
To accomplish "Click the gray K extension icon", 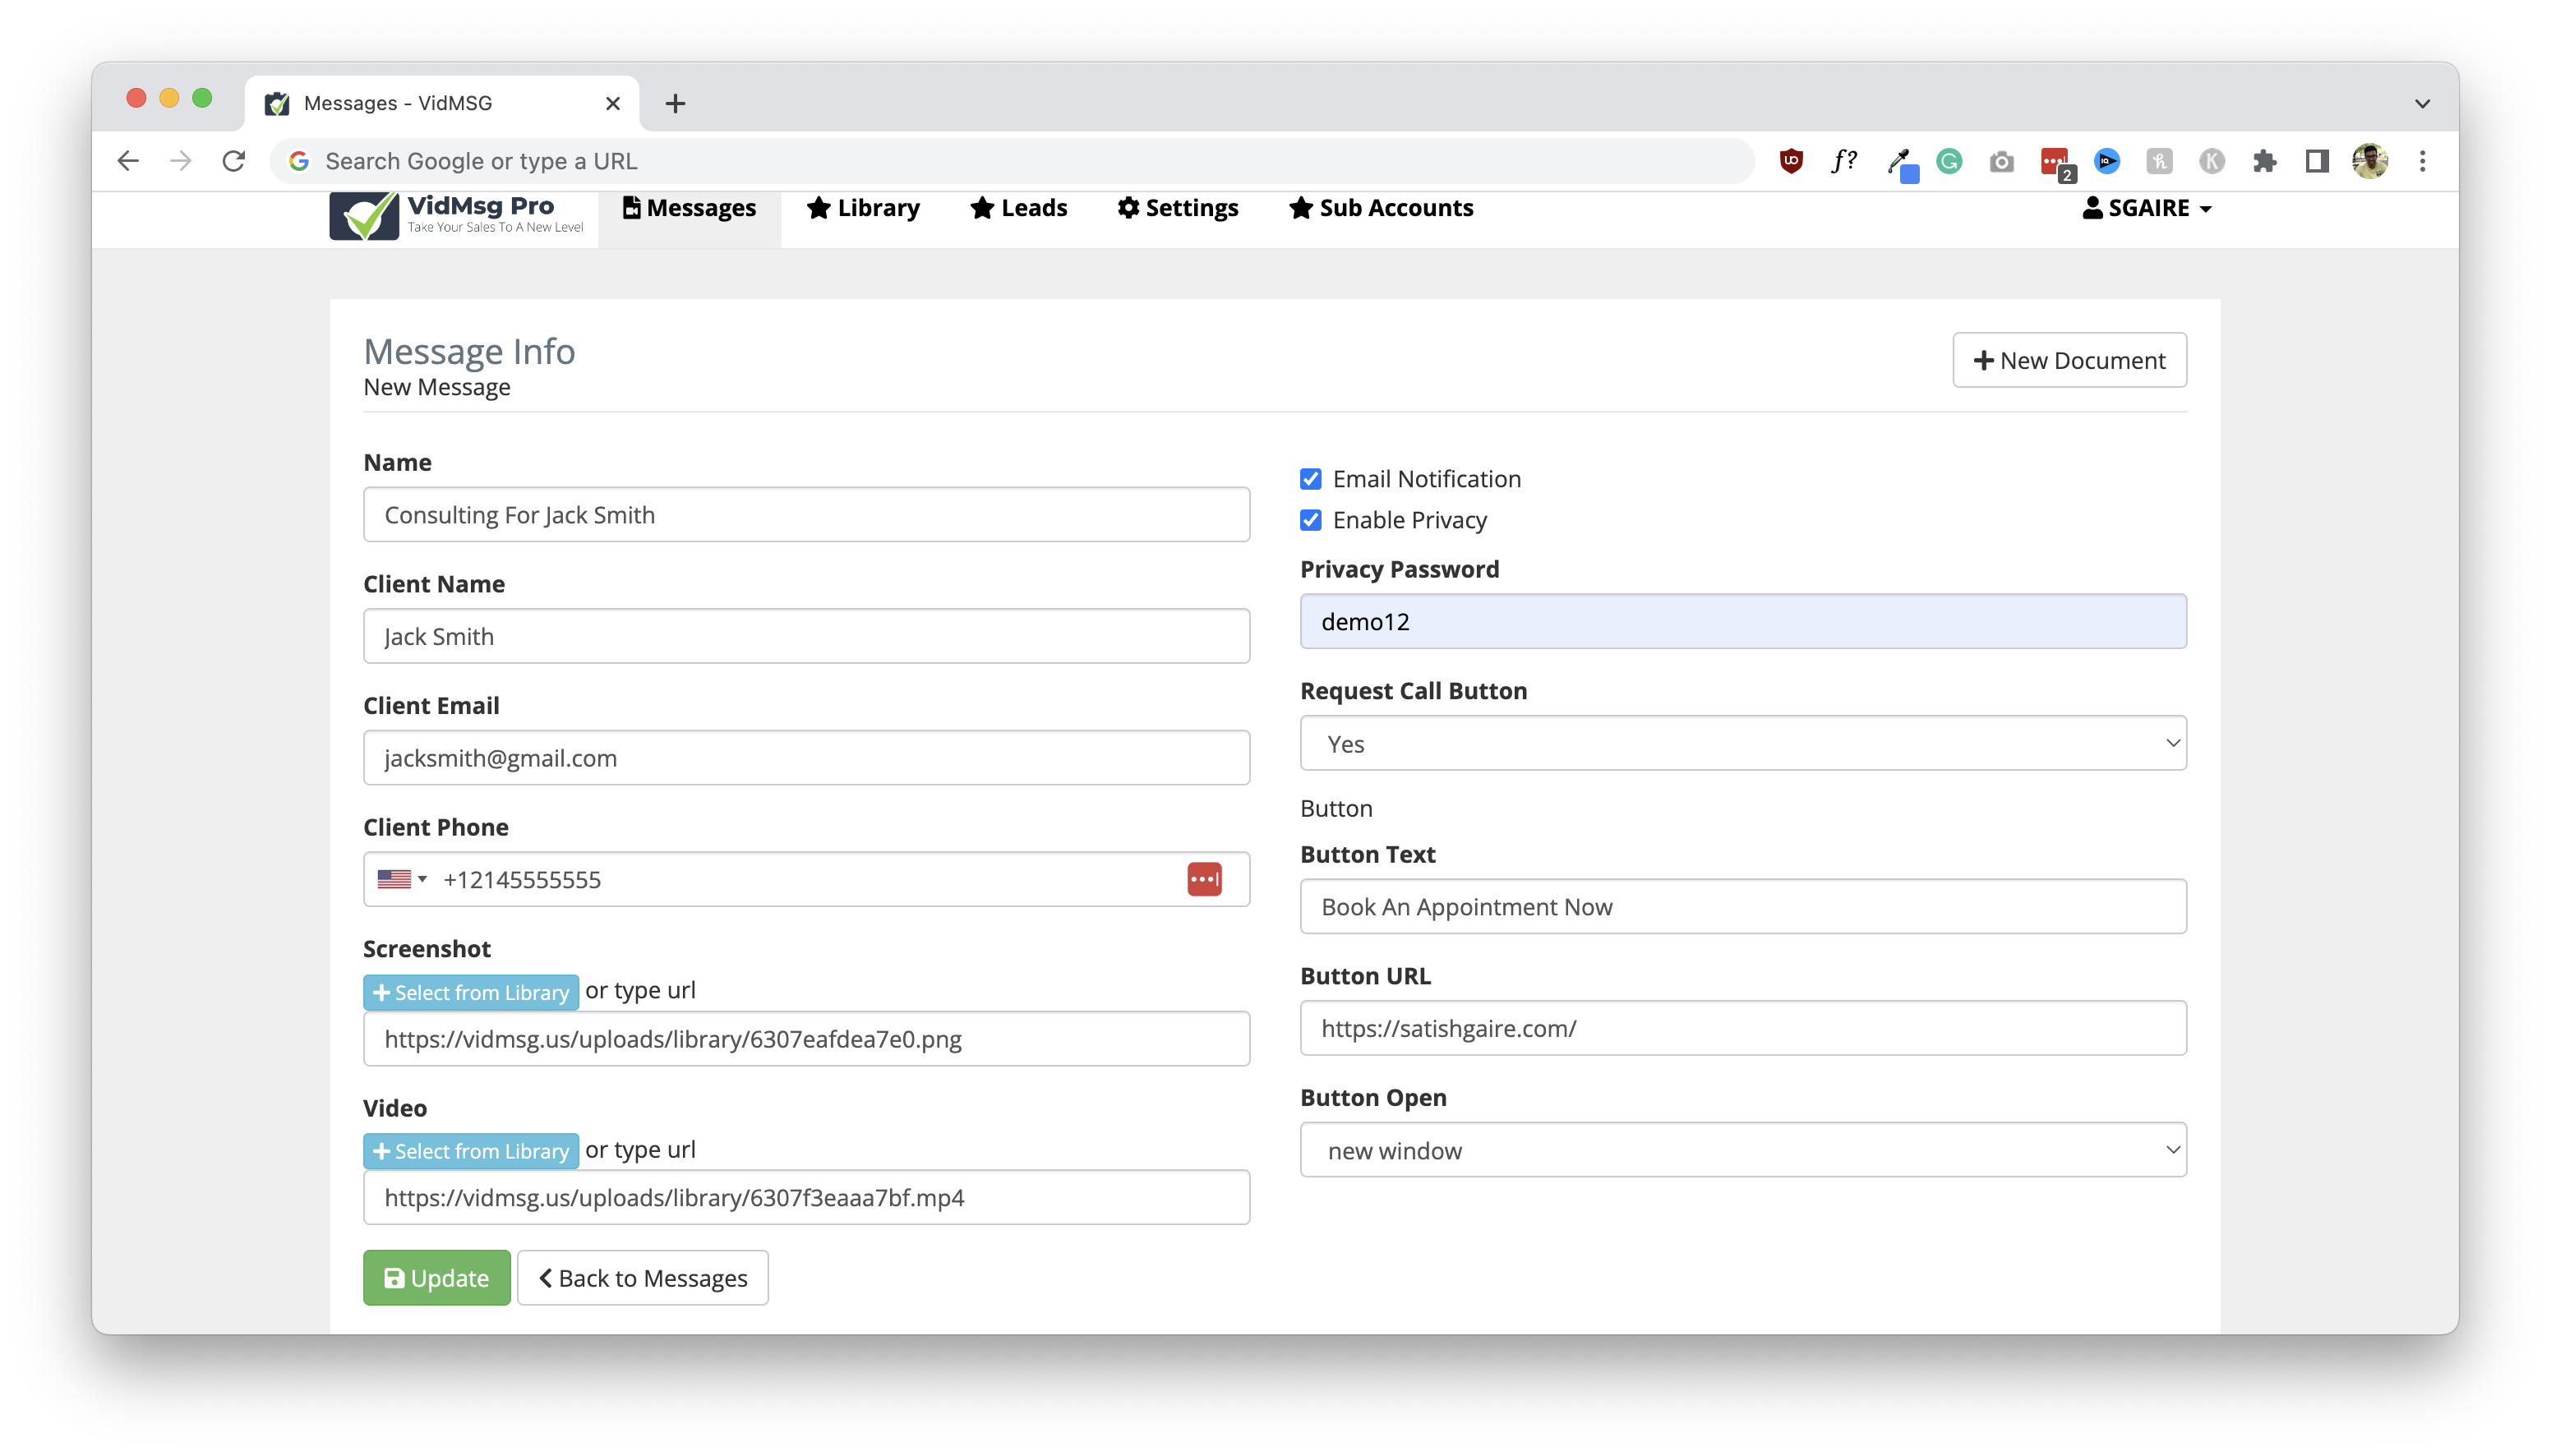I will click(x=2212, y=161).
